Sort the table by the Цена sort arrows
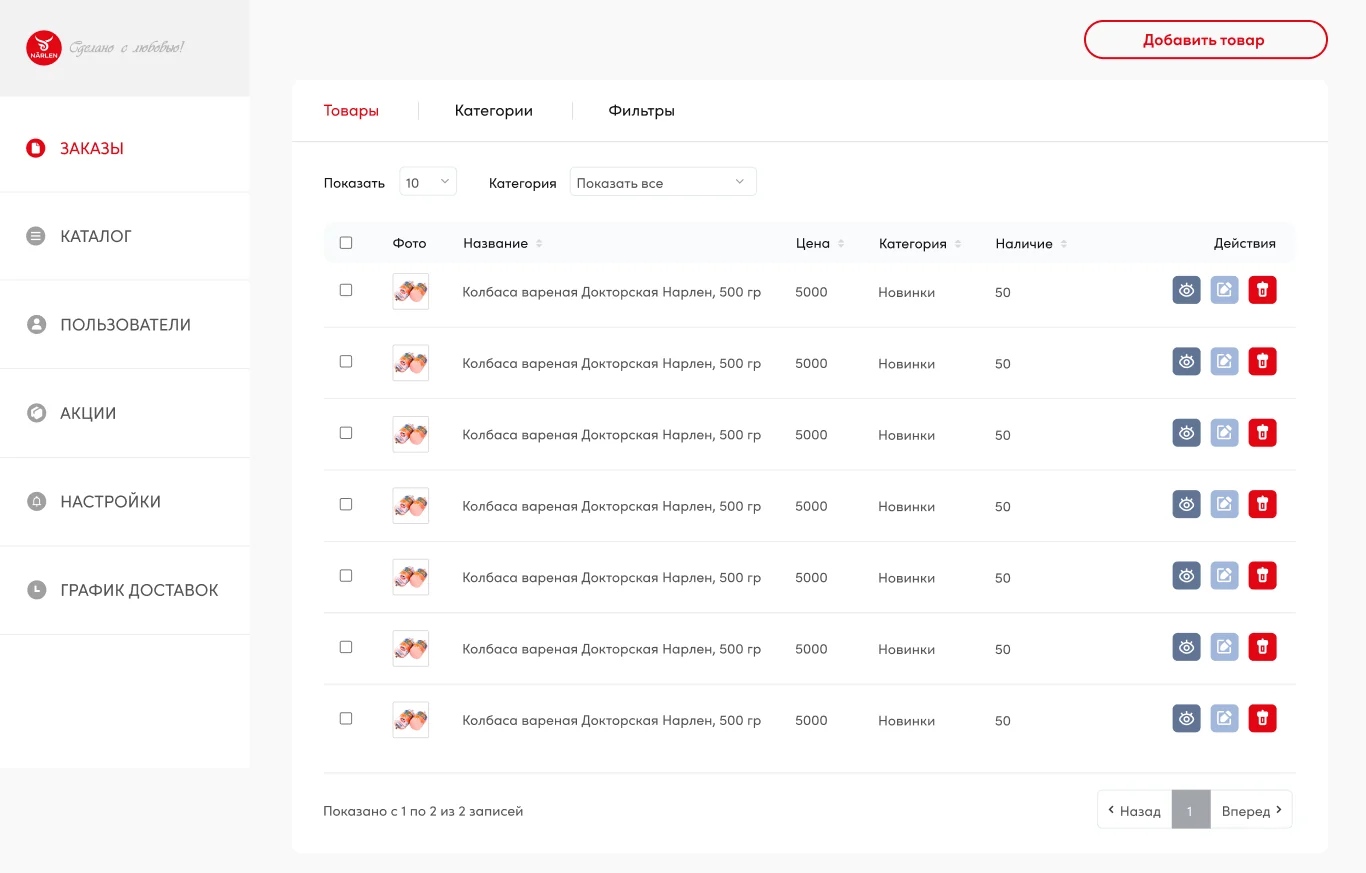The width and height of the screenshot is (1366, 873). pyautogui.click(x=841, y=244)
